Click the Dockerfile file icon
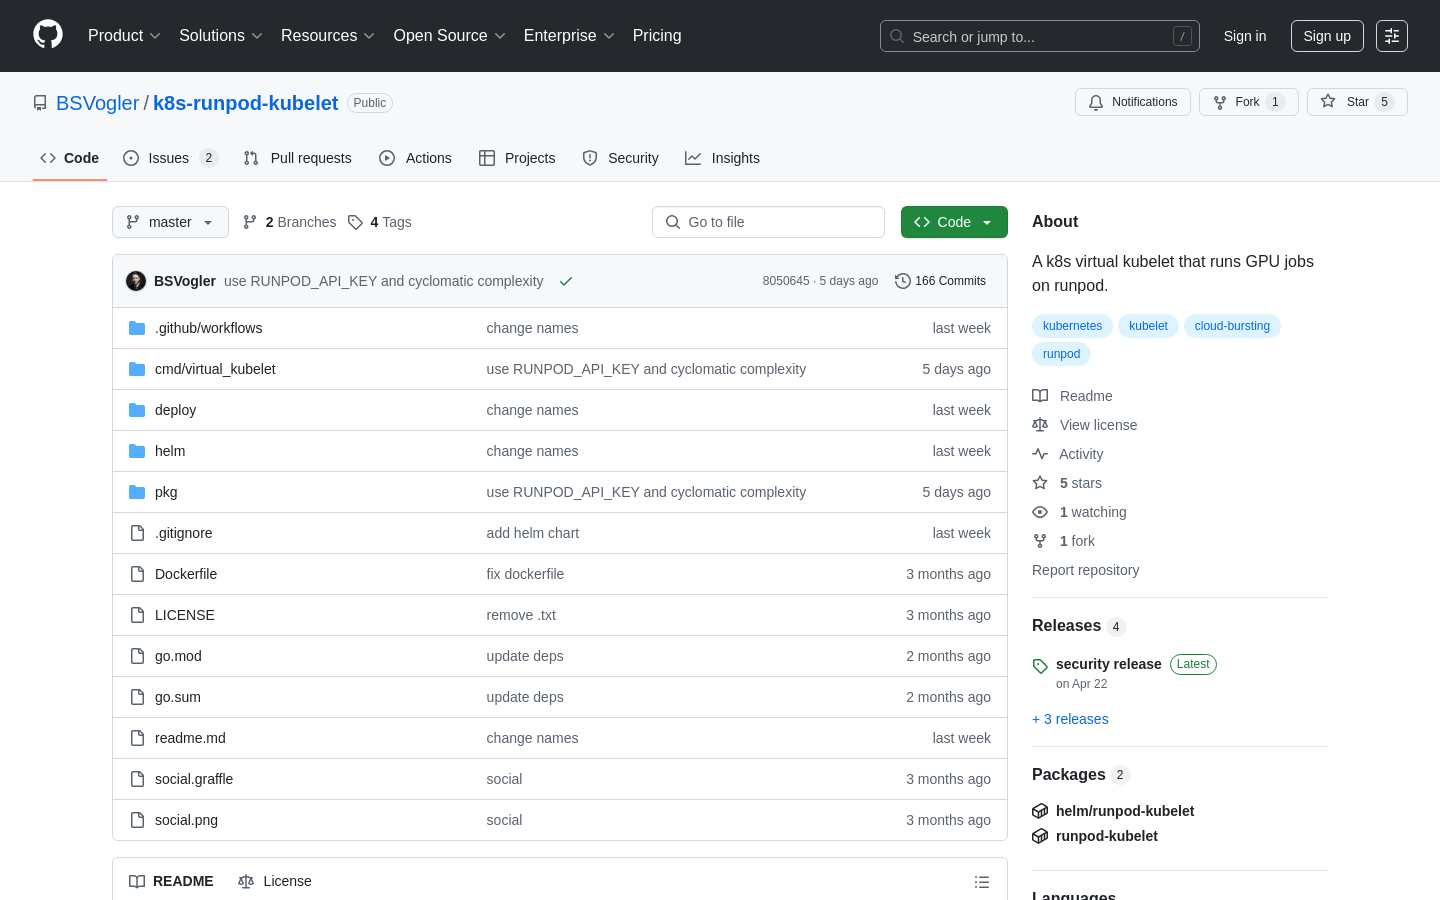 point(137,574)
